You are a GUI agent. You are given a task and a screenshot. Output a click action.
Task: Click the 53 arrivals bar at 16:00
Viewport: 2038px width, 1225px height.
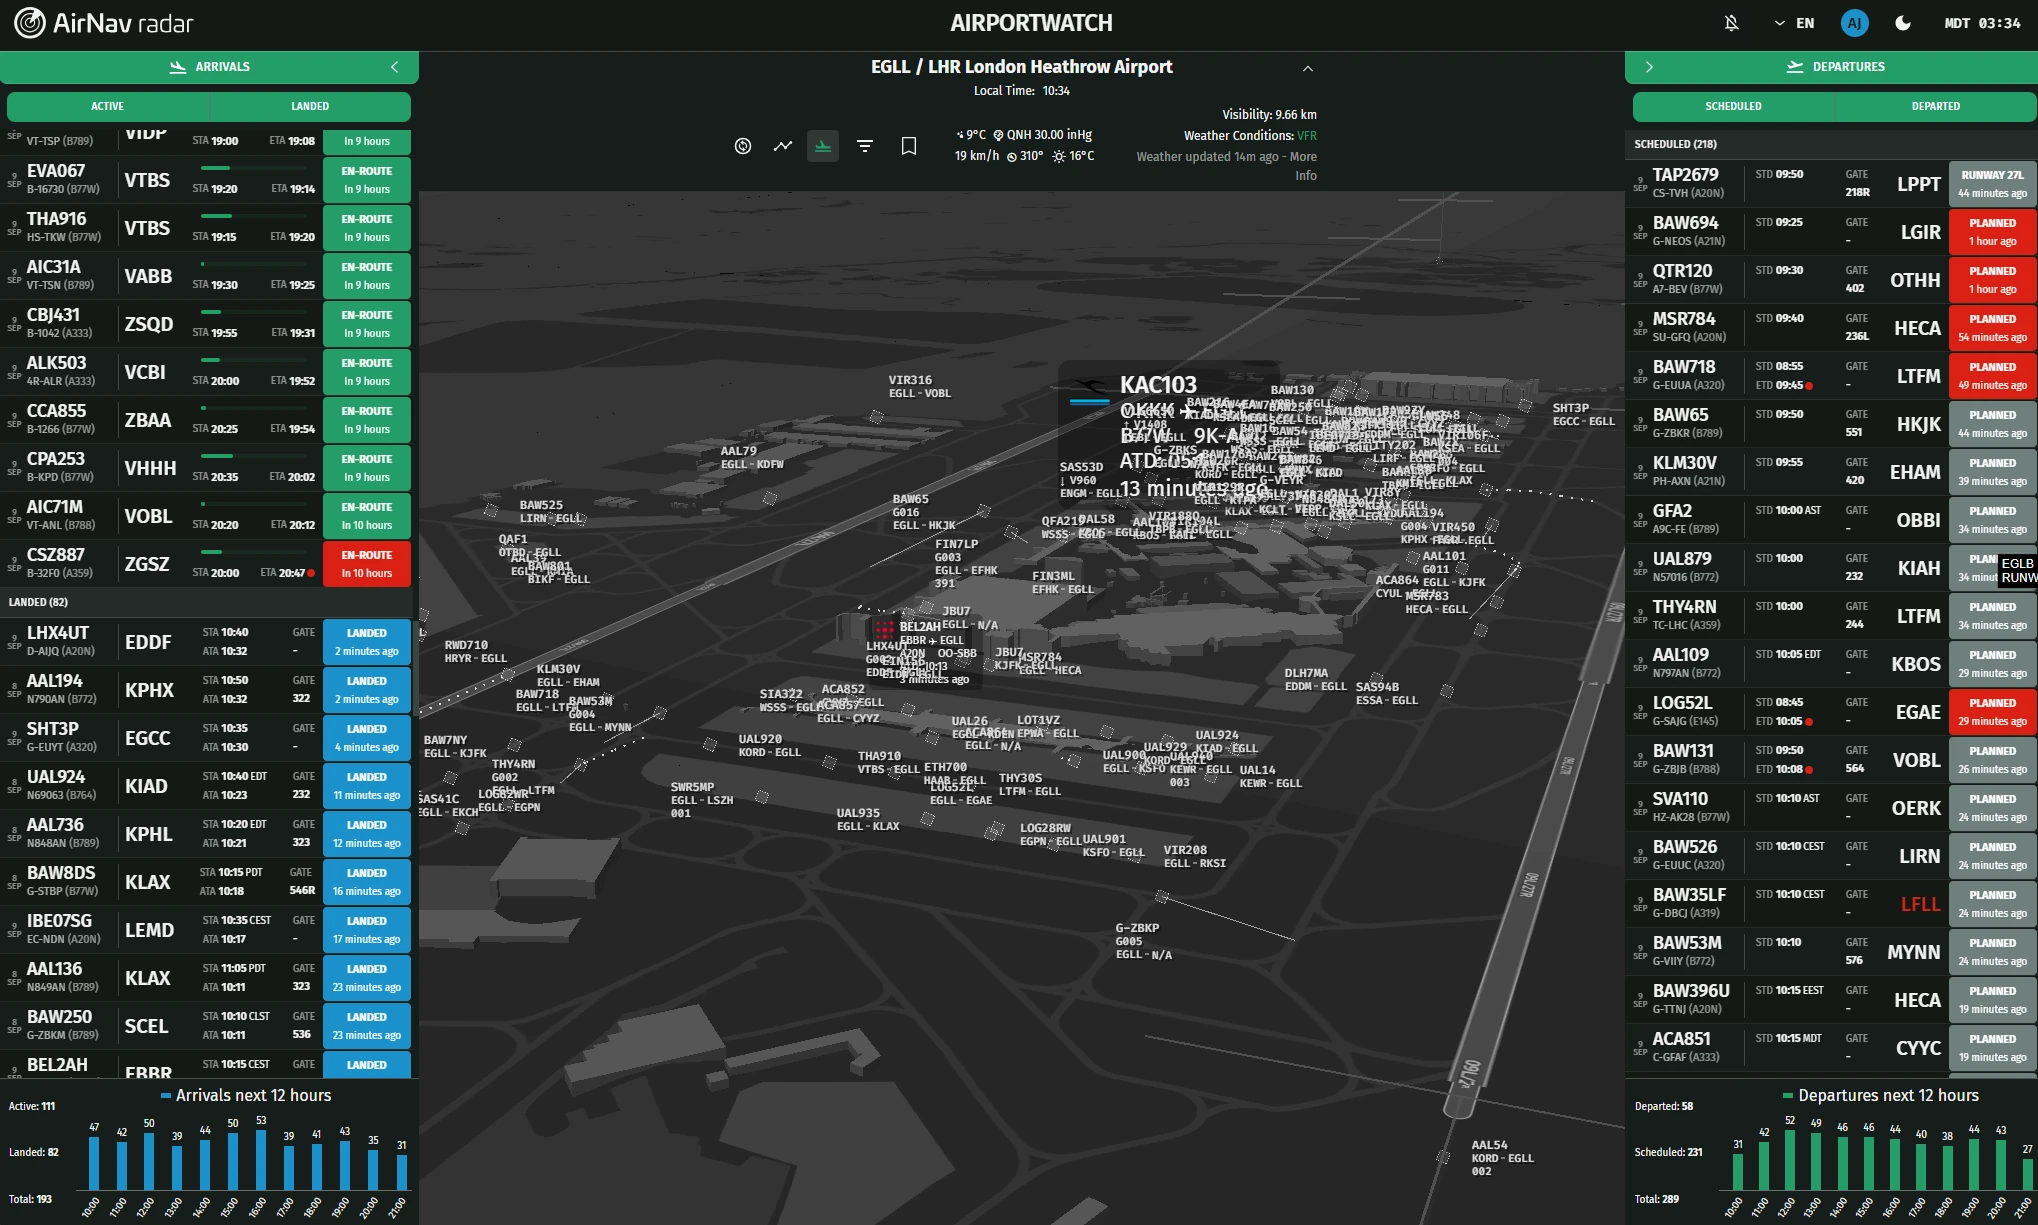(x=261, y=1160)
